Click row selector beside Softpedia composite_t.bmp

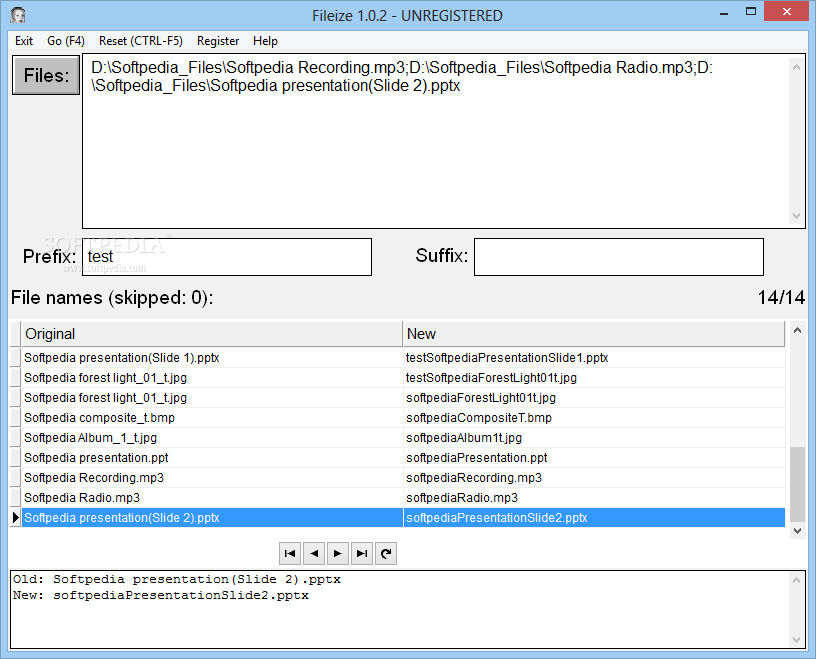(16, 417)
